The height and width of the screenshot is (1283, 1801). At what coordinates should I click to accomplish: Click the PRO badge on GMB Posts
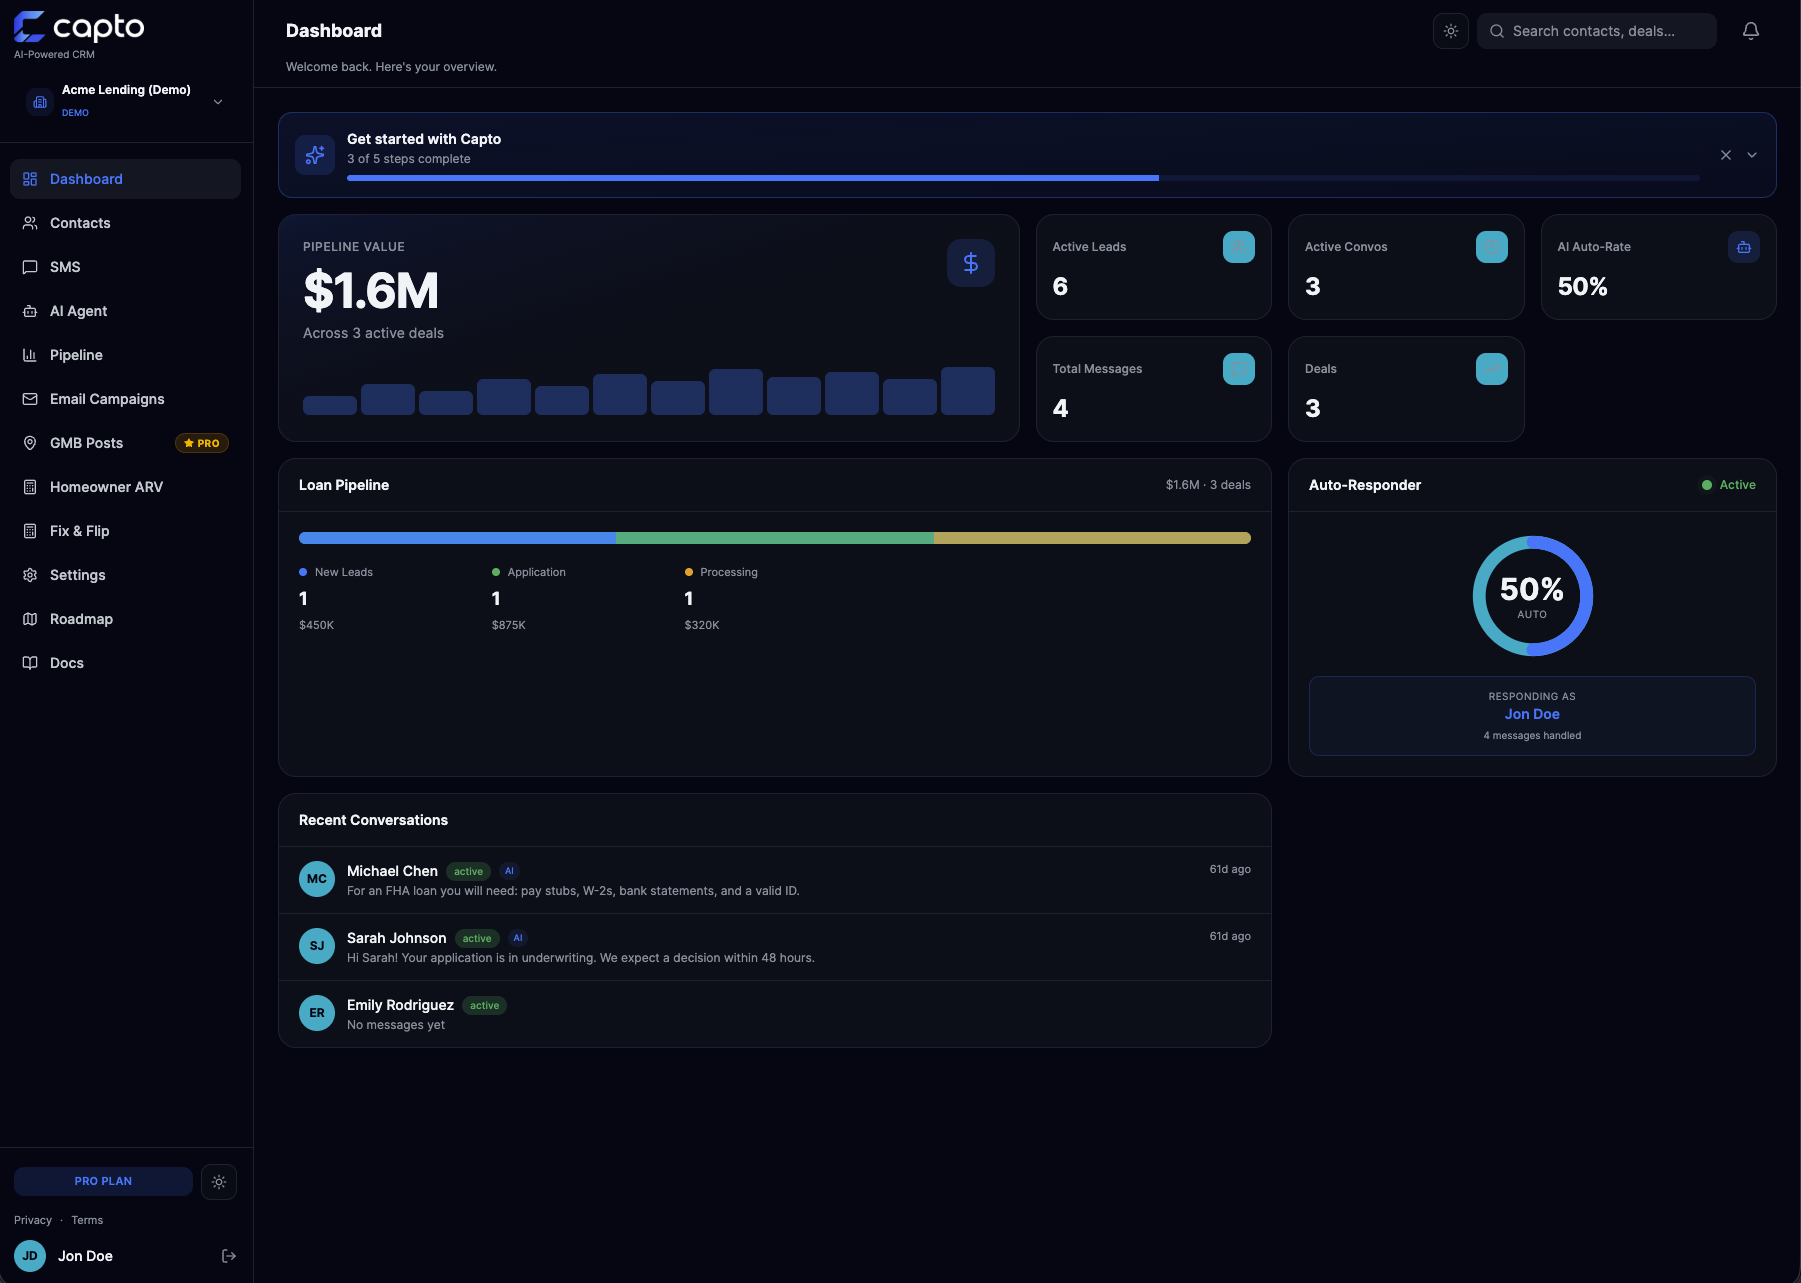(x=202, y=443)
